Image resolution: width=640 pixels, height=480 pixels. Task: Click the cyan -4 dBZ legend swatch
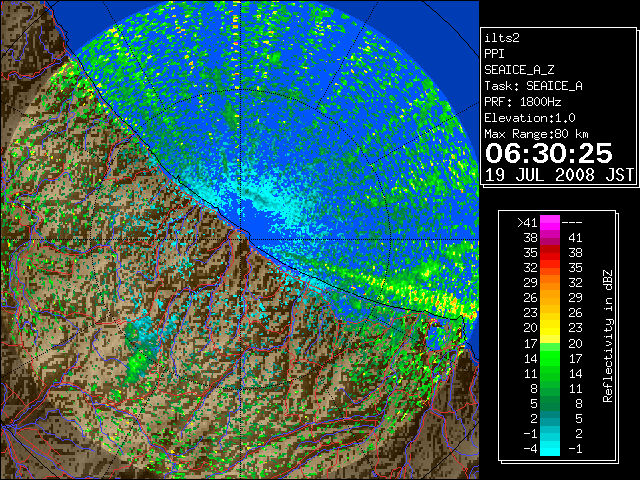pyautogui.click(x=550, y=448)
